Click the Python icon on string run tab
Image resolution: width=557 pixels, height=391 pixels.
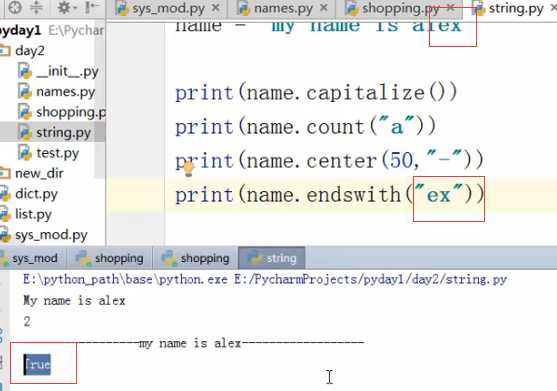pos(255,258)
